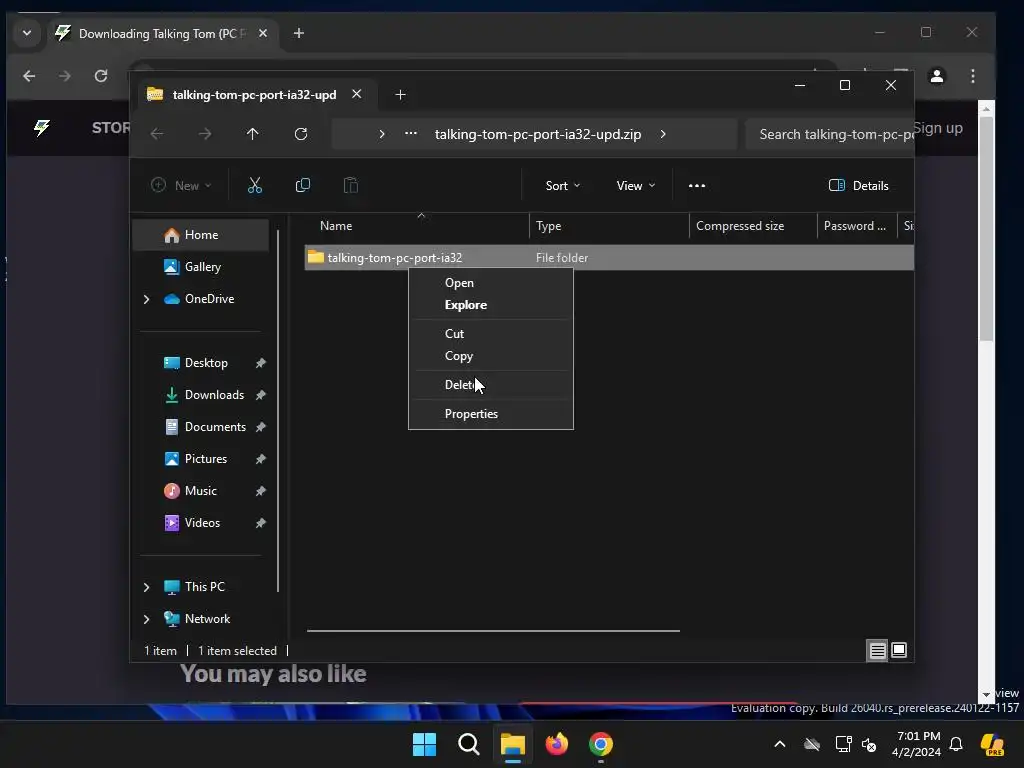Click the browser page vertical scrollbar
Screen dimensions: 1024x768
(986, 229)
